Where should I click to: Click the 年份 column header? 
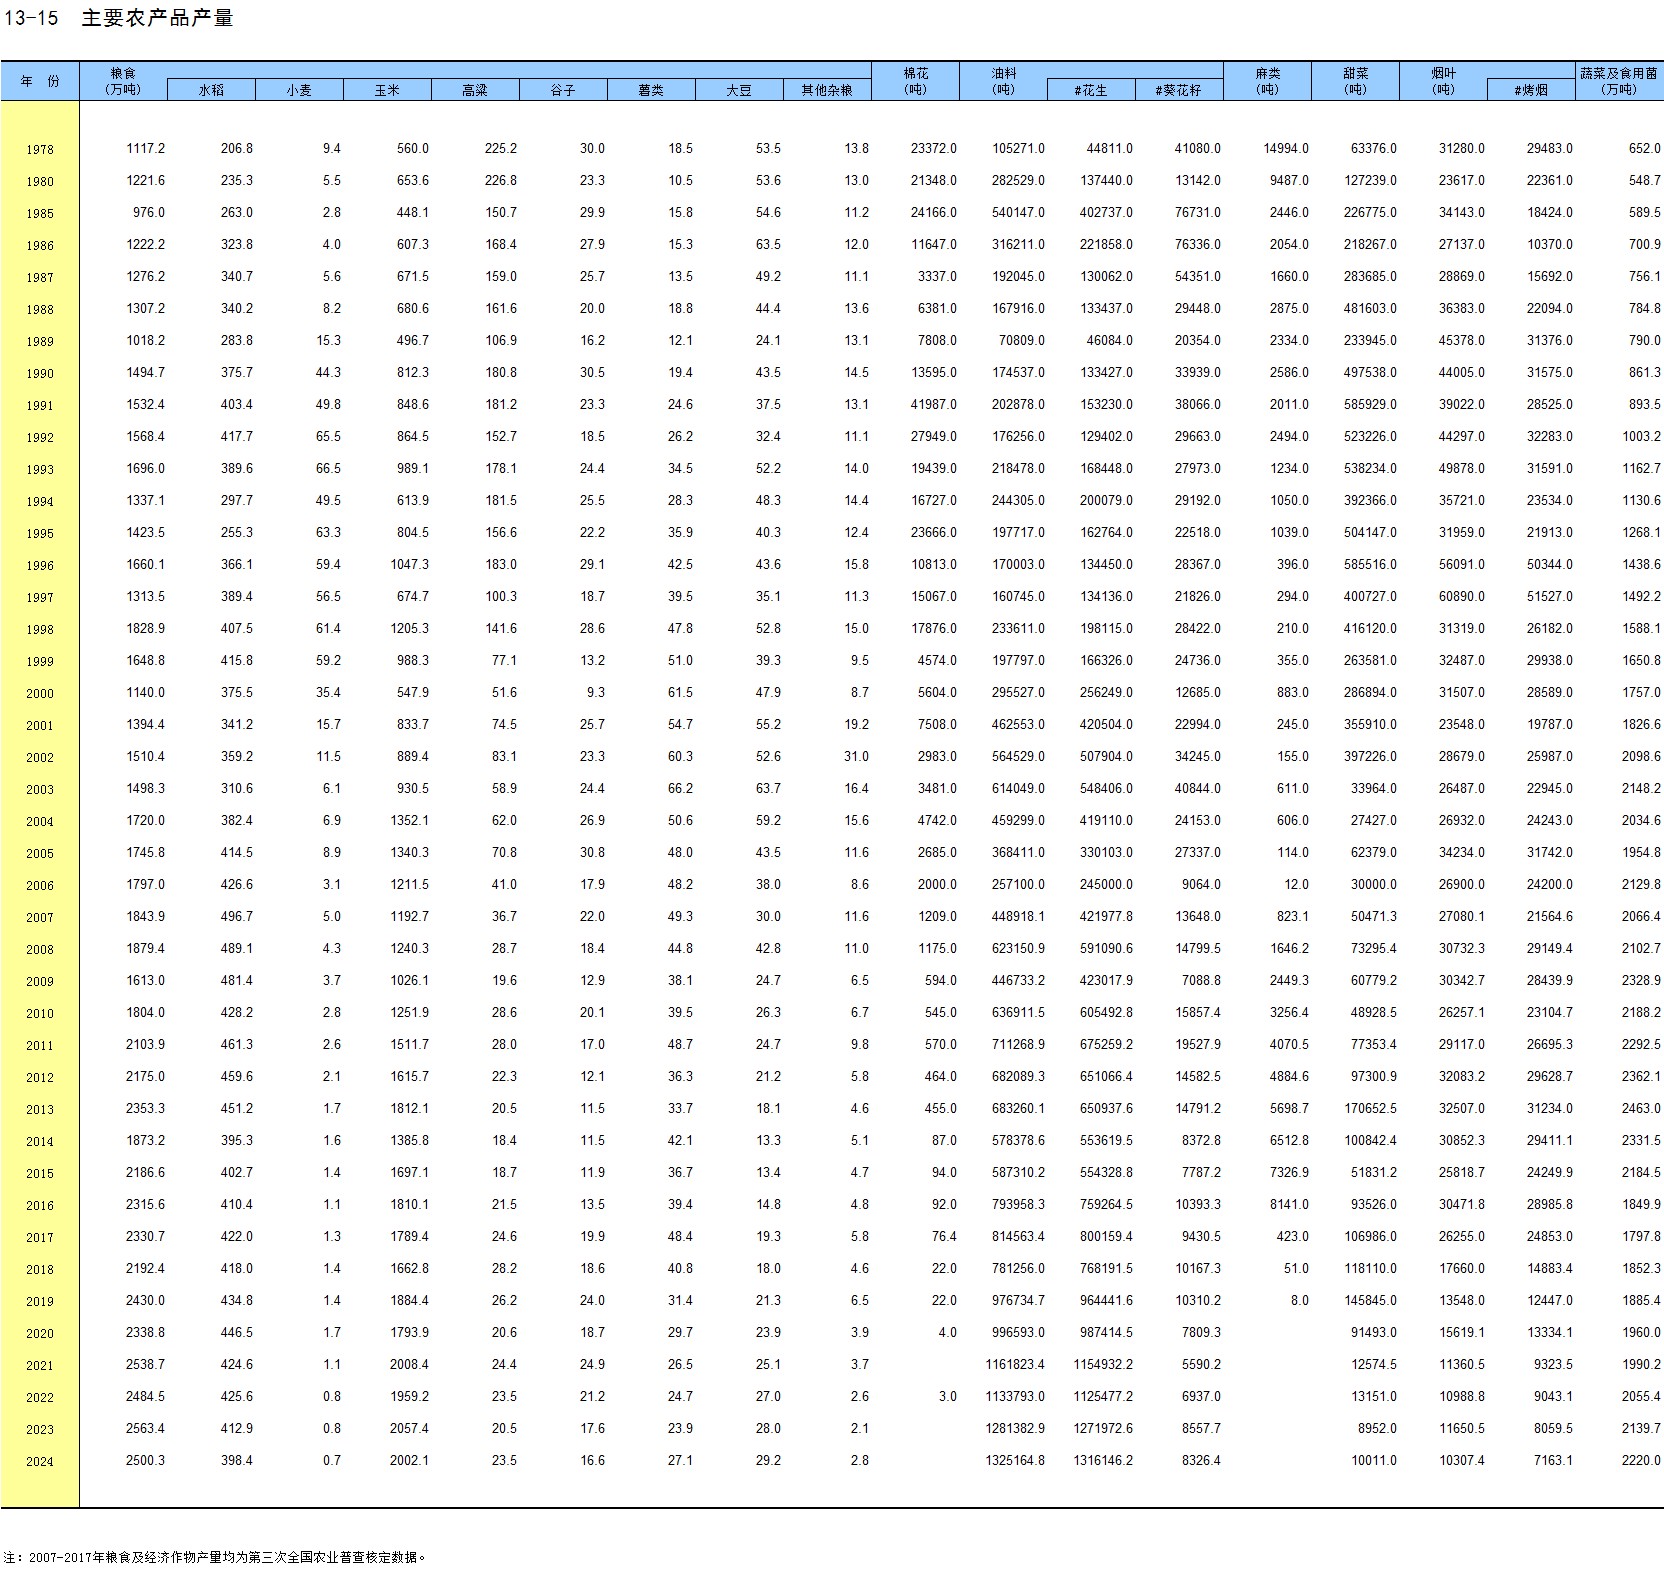[x=40, y=81]
